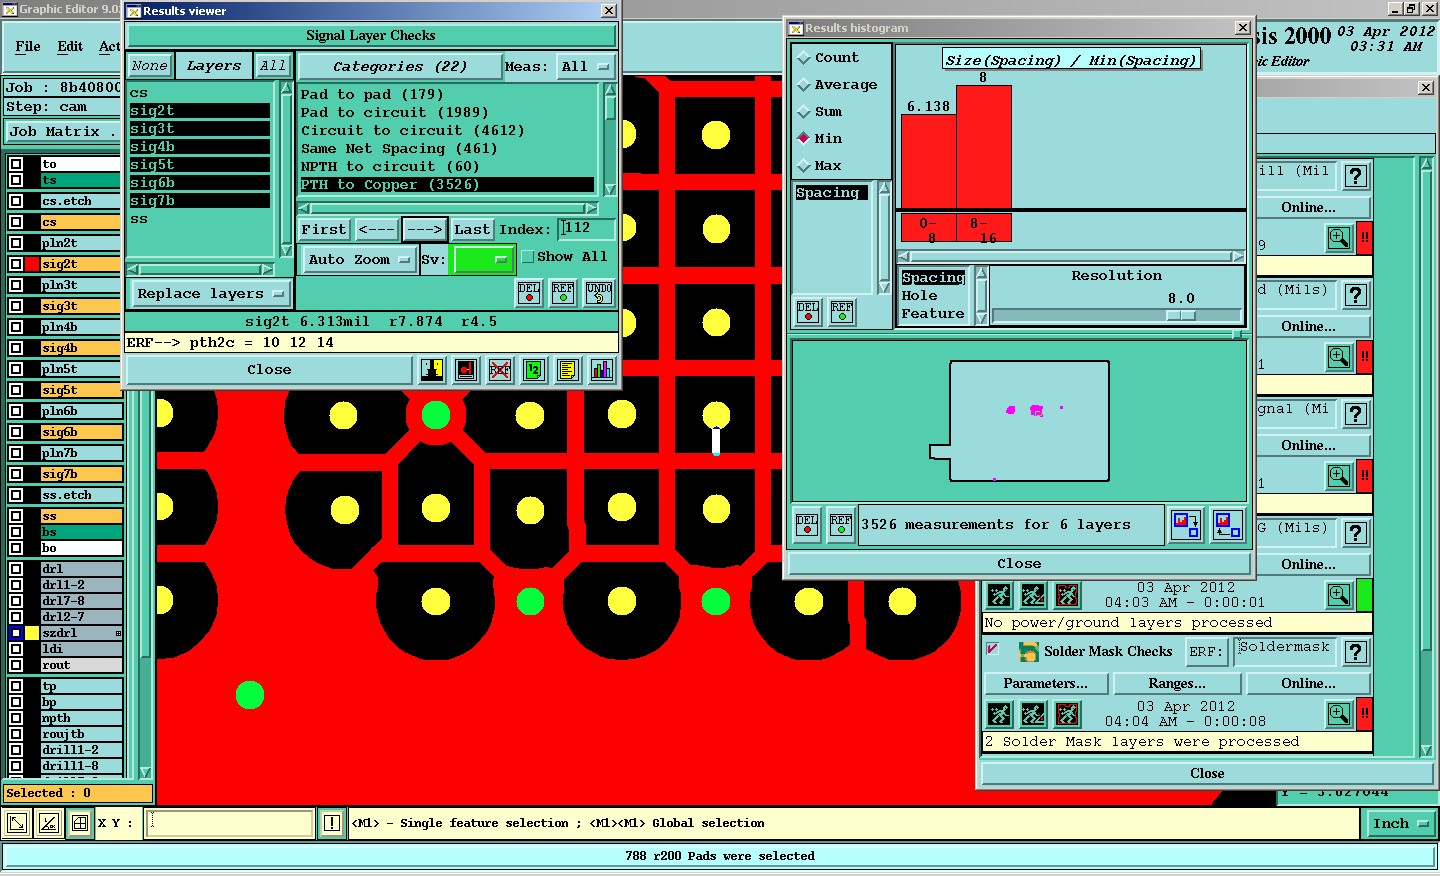
Task: Click first layer-transfer icon beside measurements text
Action: (1186, 525)
